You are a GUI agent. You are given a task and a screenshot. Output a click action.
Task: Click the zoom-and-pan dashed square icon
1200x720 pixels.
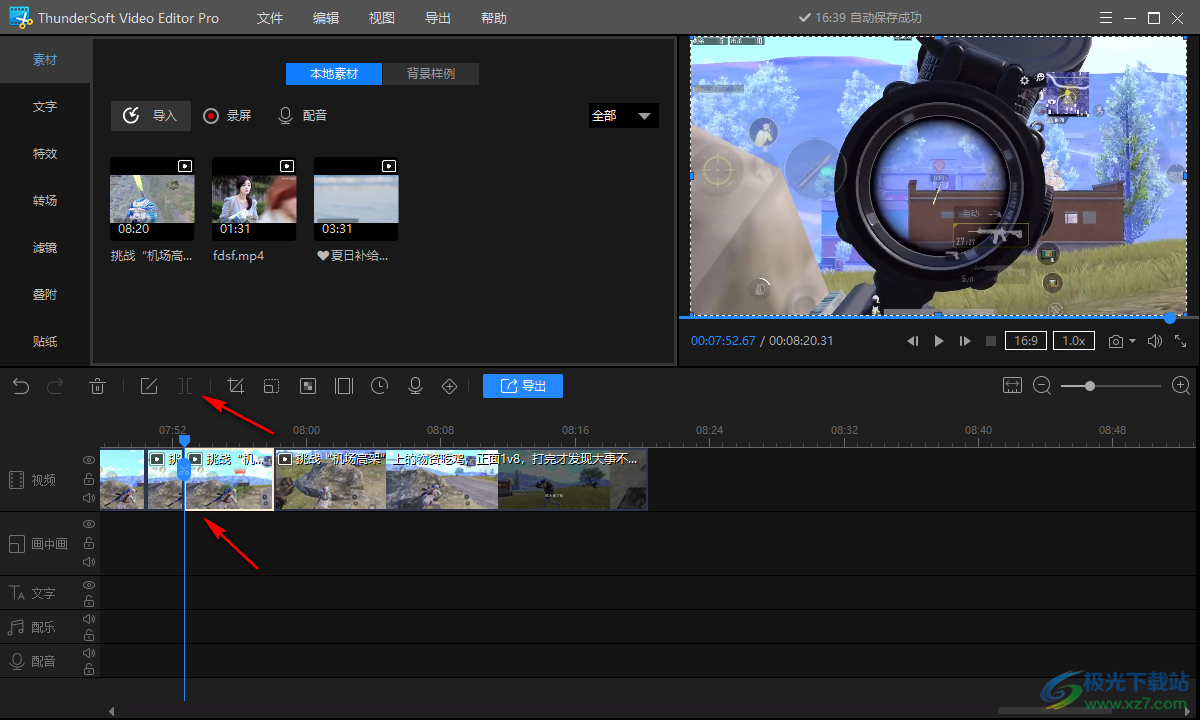click(x=271, y=386)
